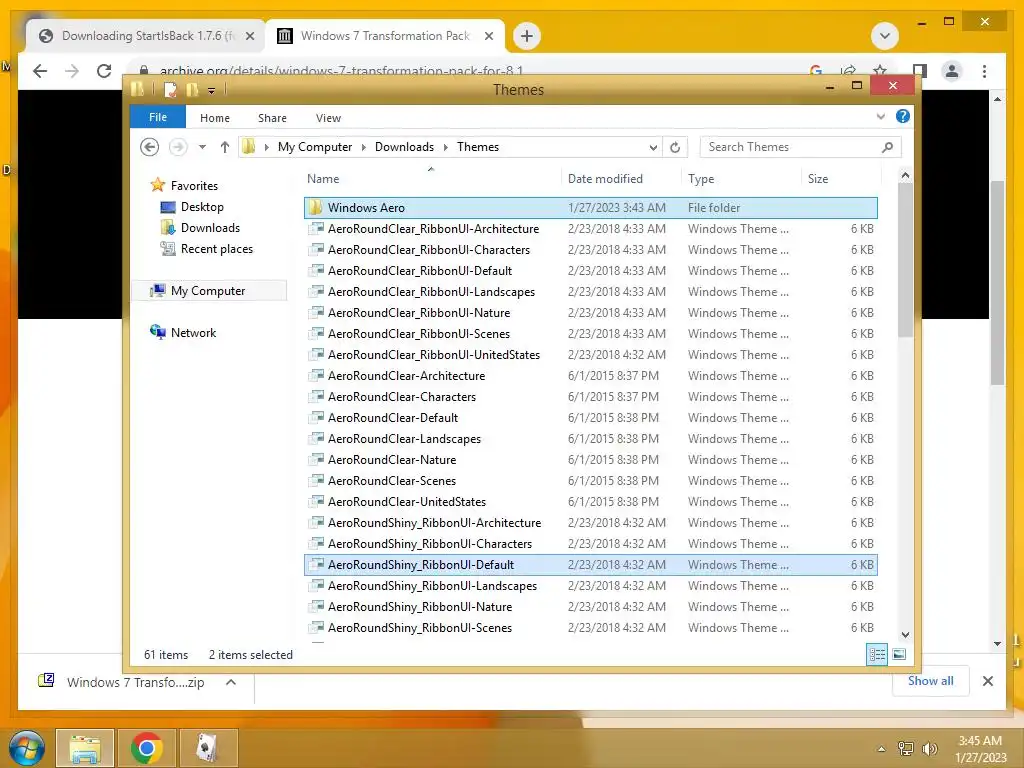Select AeroRoundClear_RibbonUI-Landscapes theme file
Viewport: 1024px width, 768px height.
[x=590, y=292]
